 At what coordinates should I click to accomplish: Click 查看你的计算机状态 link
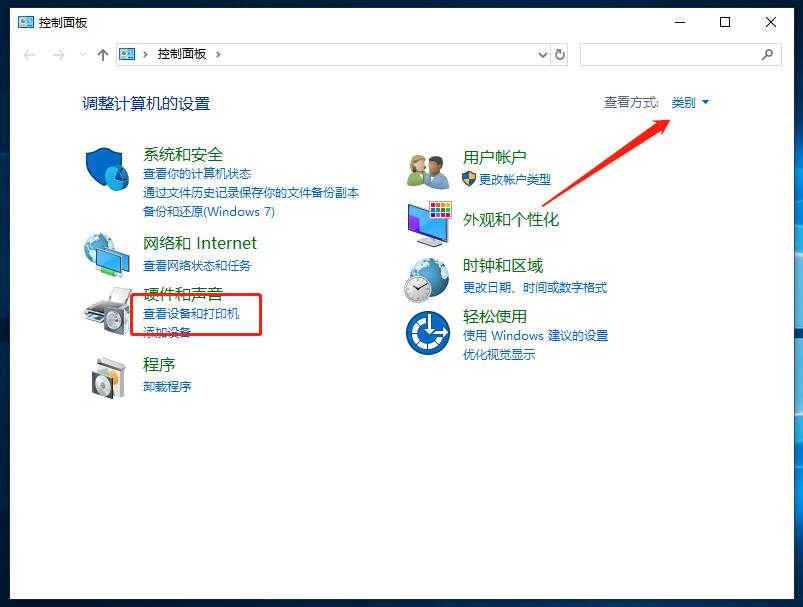point(197,174)
